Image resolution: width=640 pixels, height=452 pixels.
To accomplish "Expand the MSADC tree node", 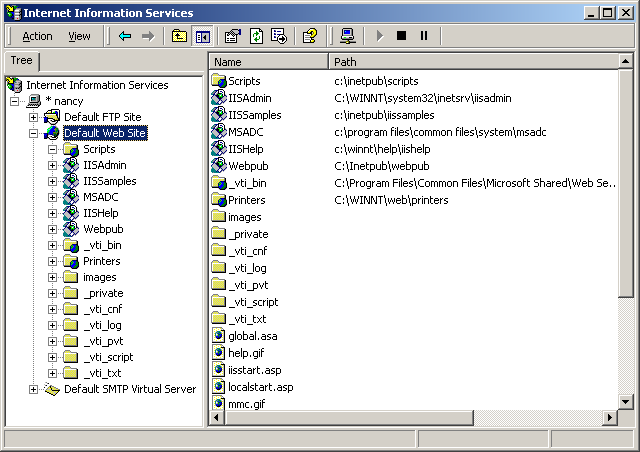I will pos(52,197).
